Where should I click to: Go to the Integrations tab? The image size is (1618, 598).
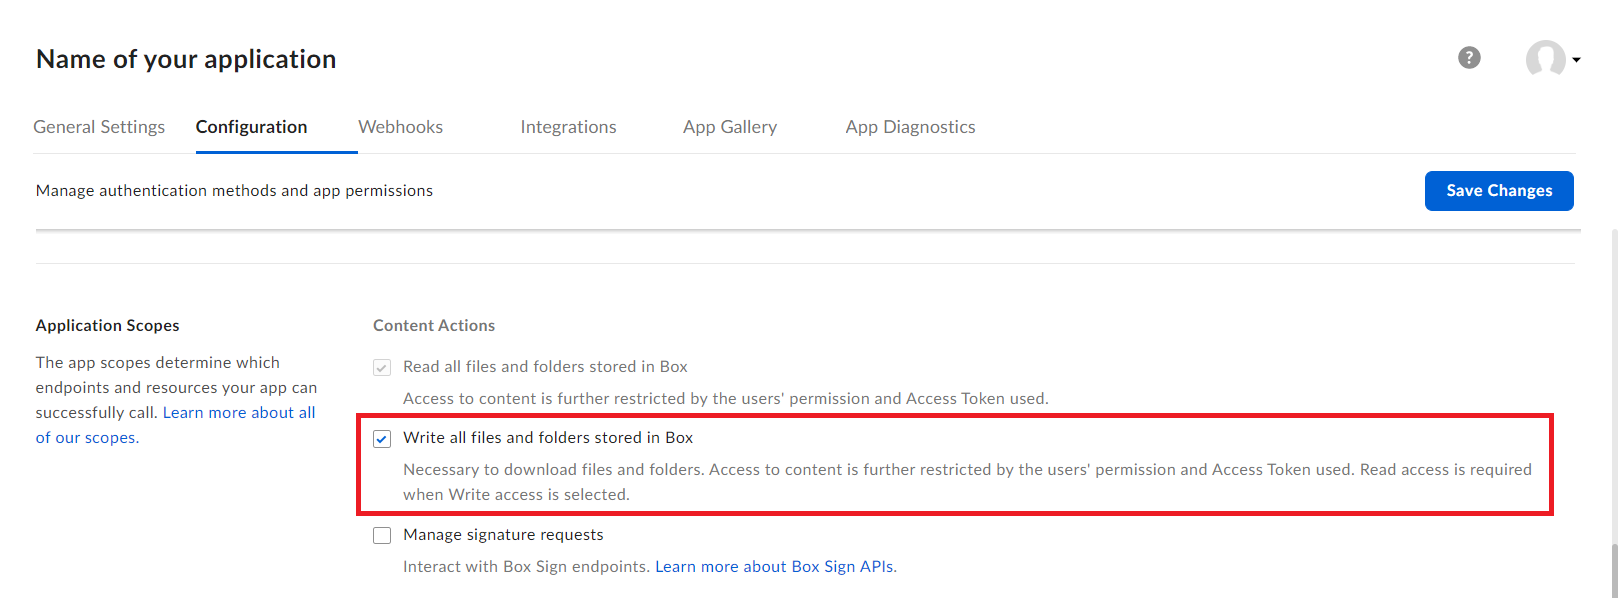[x=568, y=127]
